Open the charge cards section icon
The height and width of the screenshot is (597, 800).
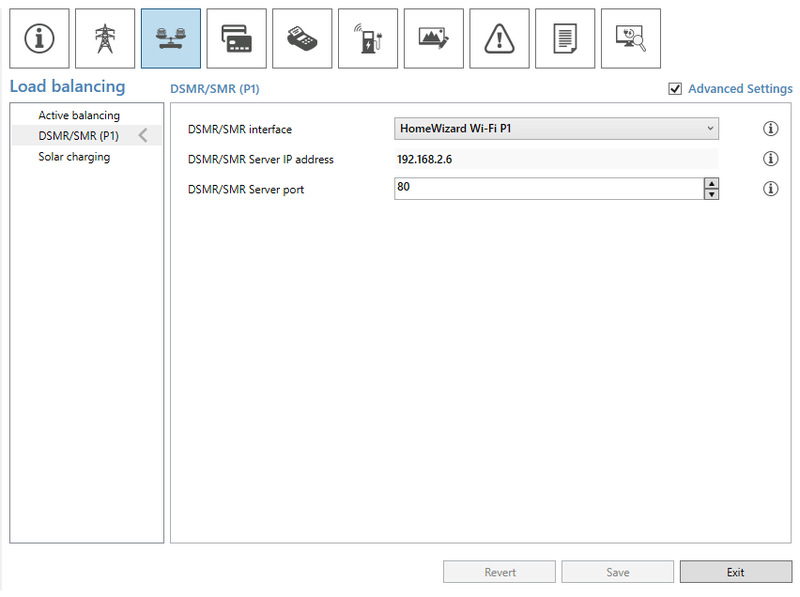pos(237,38)
